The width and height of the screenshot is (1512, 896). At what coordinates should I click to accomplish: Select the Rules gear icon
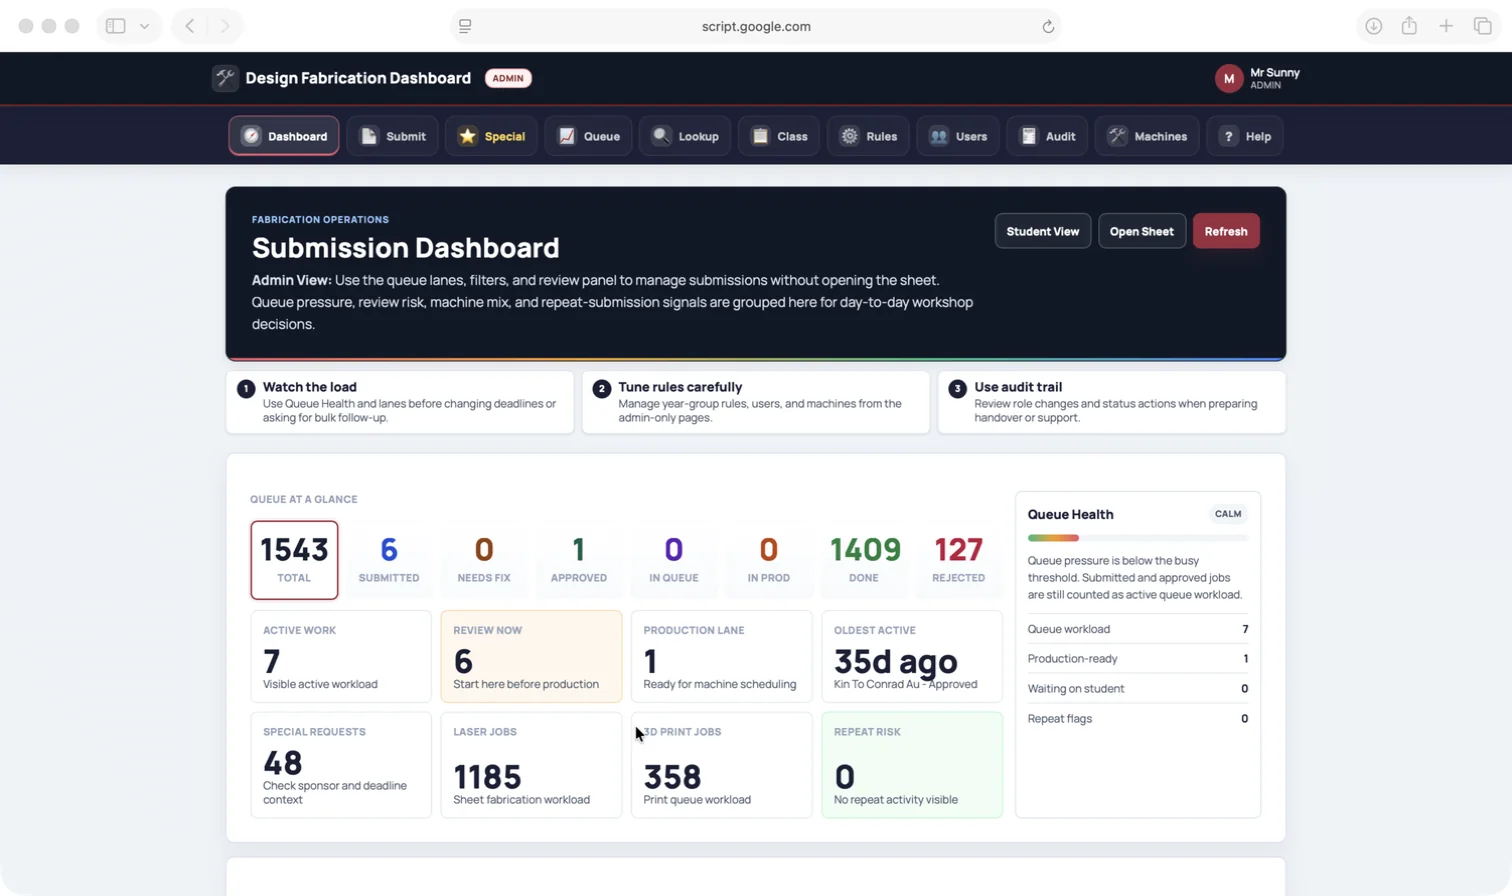pyautogui.click(x=849, y=136)
